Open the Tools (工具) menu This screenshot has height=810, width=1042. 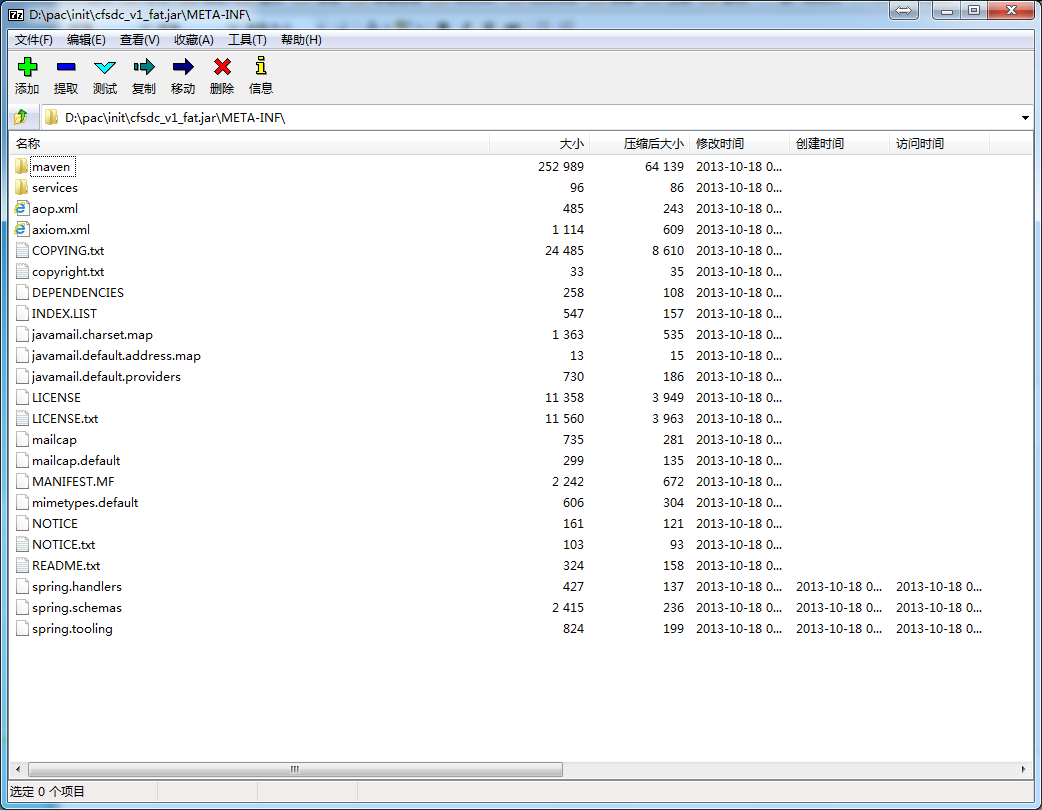click(x=247, y=40)
